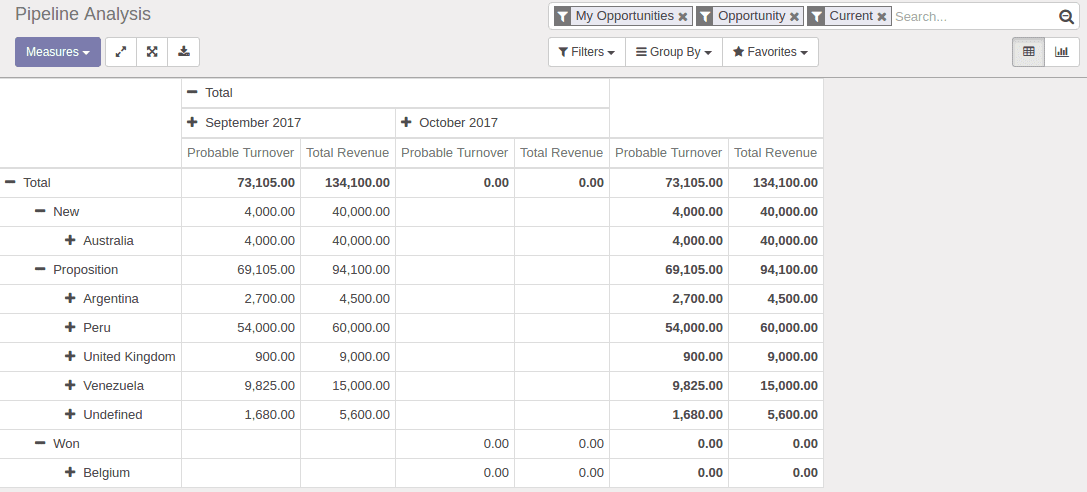Open the Measures dropdown
Viewport: 1087px width, 492px height.
click(58, 52)
